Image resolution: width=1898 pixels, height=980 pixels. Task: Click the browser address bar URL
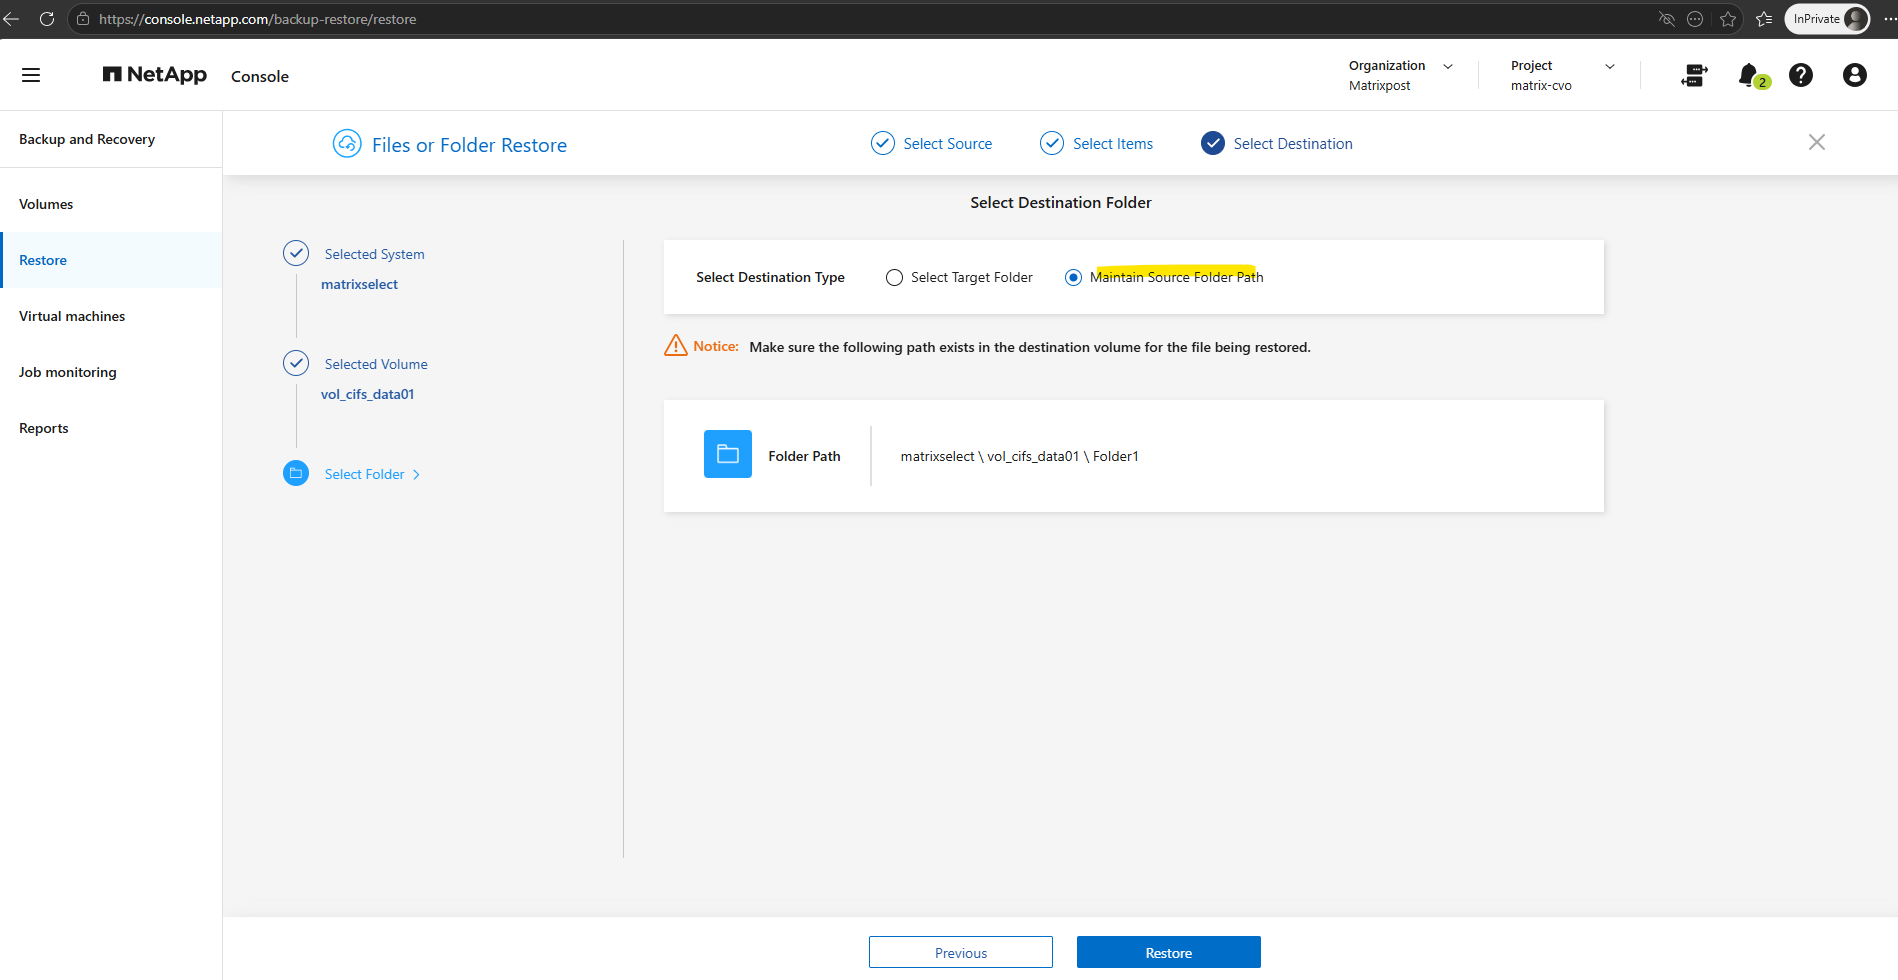pos(257,19)
